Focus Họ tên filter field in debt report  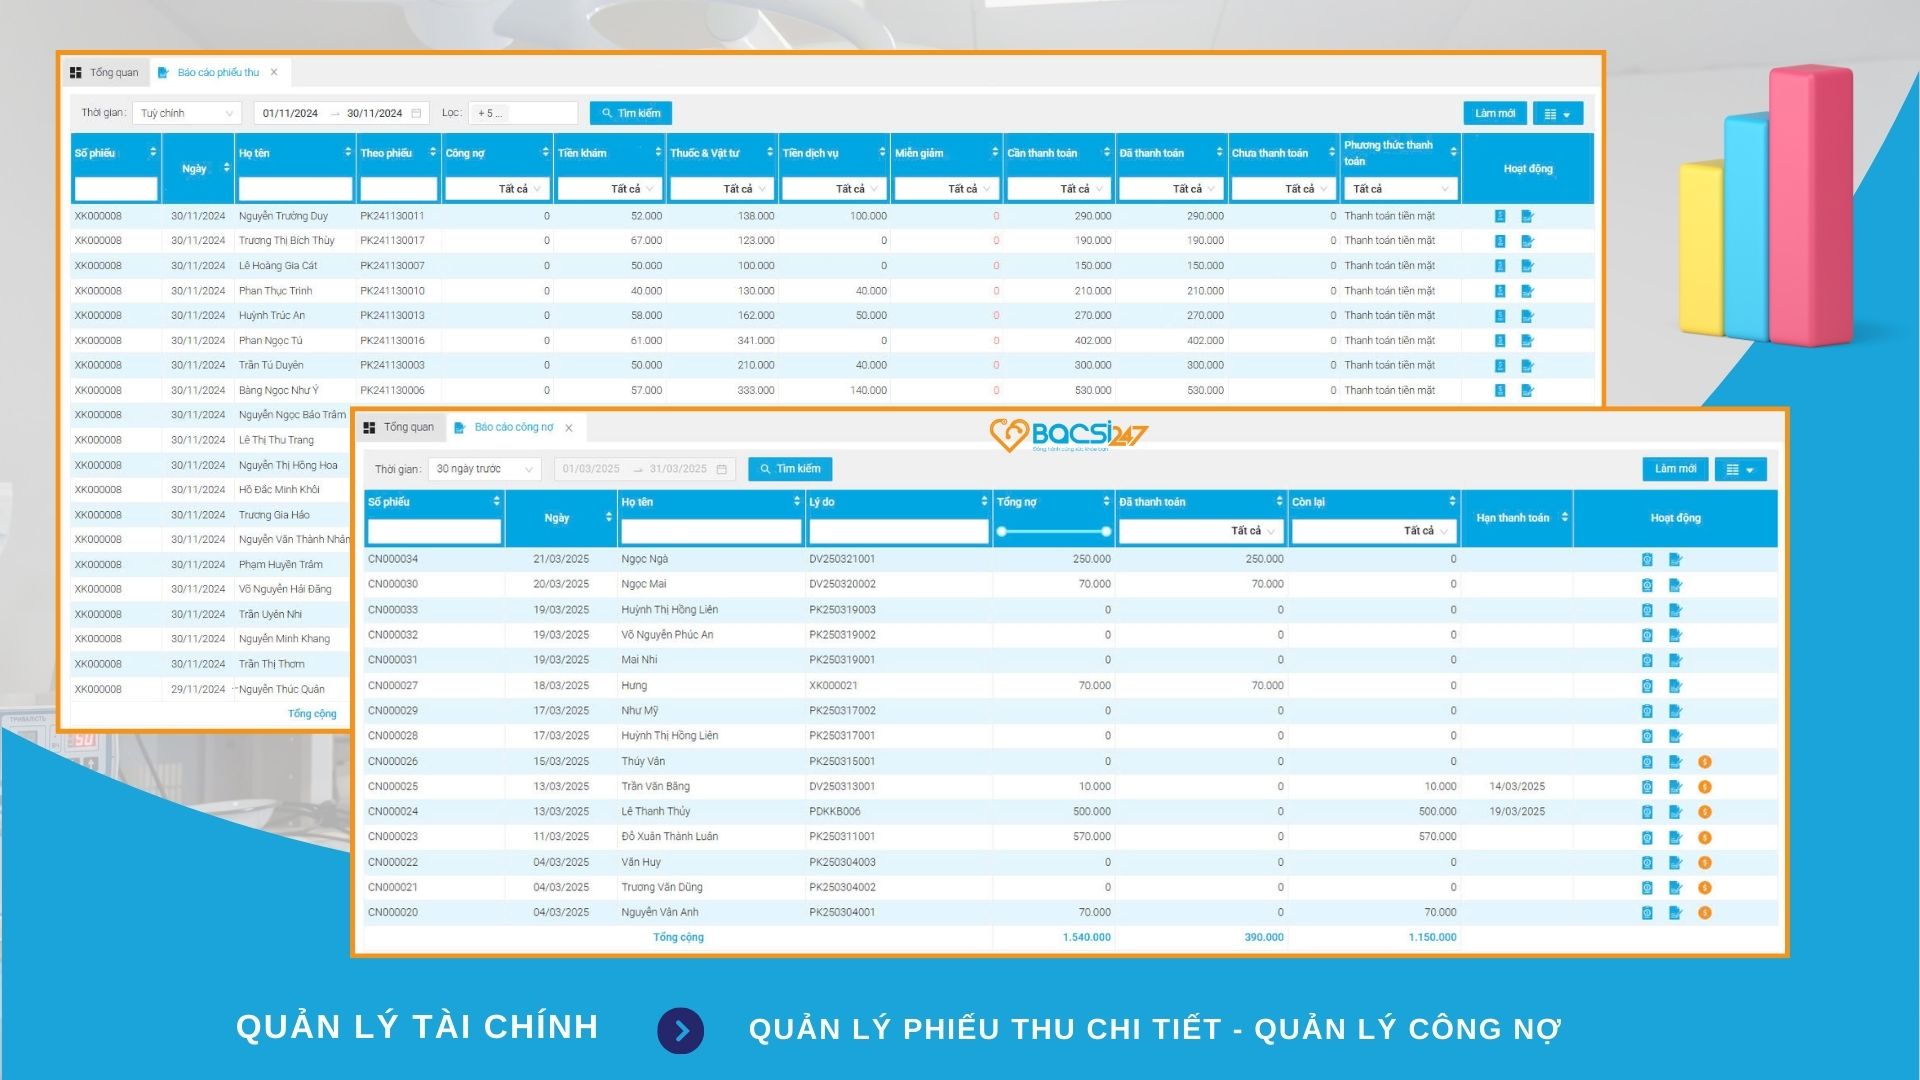point(710,531)
